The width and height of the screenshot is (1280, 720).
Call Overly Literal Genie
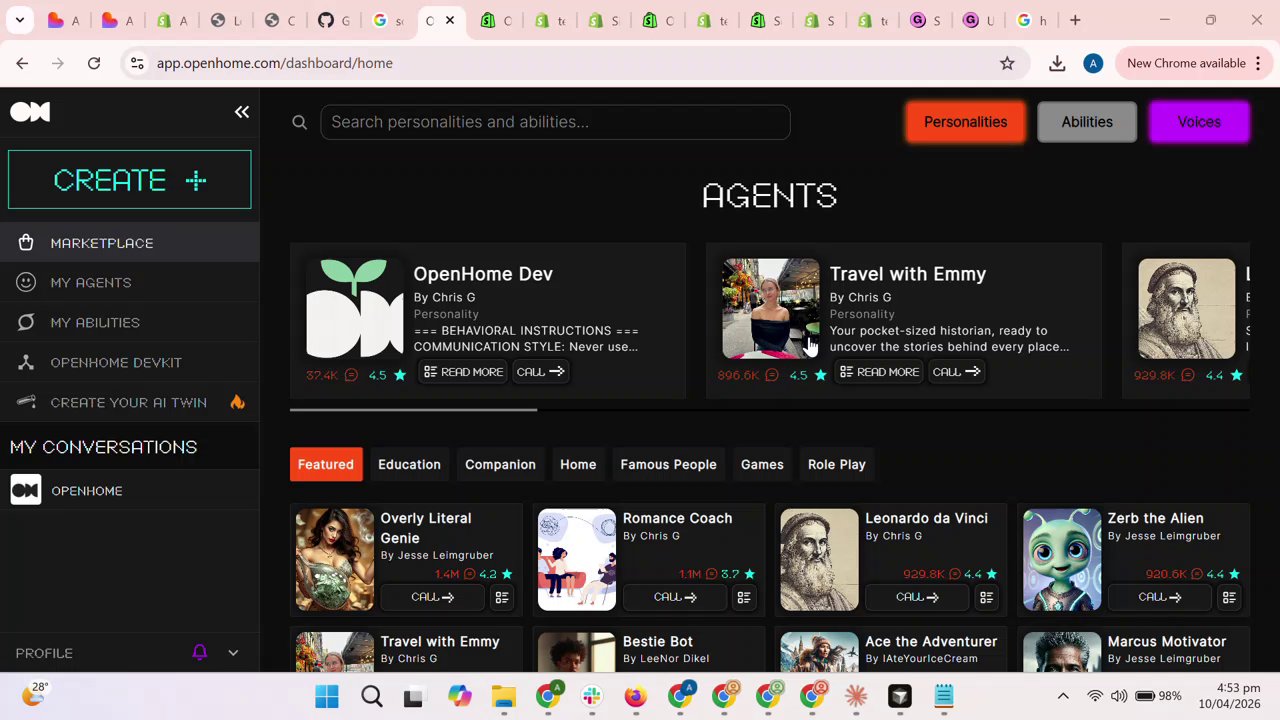pyautogui.click(x=432, y=597)
